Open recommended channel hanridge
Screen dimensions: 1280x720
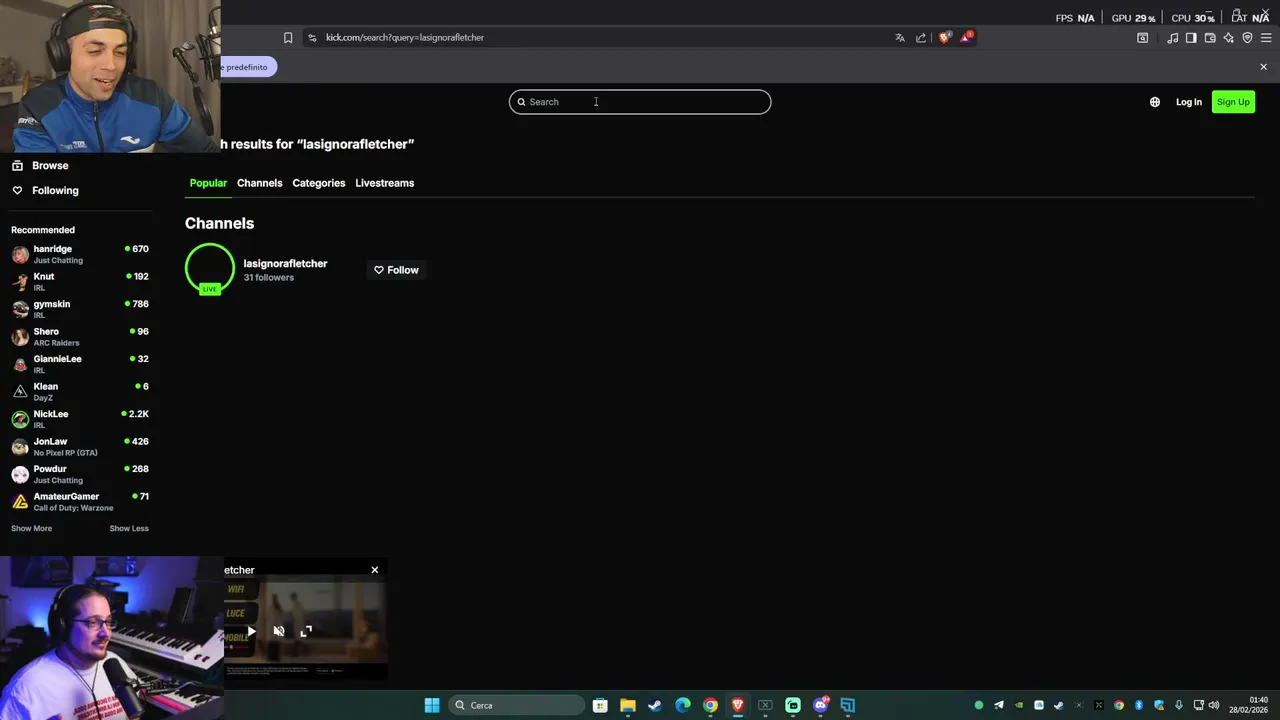[x=80, y=254]
